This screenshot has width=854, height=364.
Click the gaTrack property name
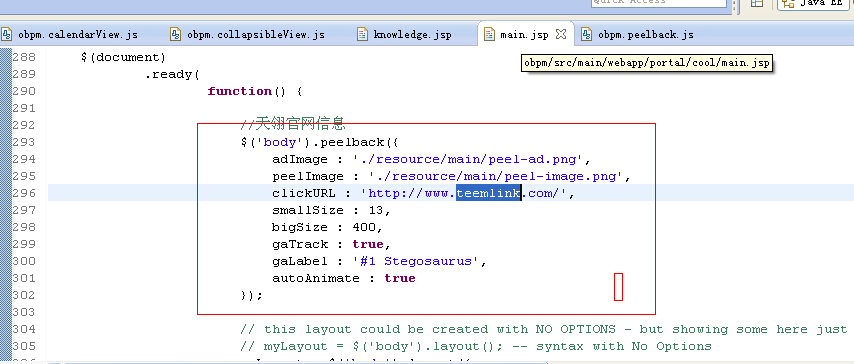pos(300,244)
